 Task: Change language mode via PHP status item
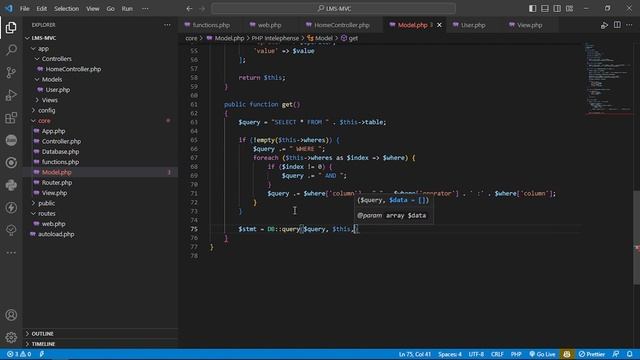tap(516, 354)
